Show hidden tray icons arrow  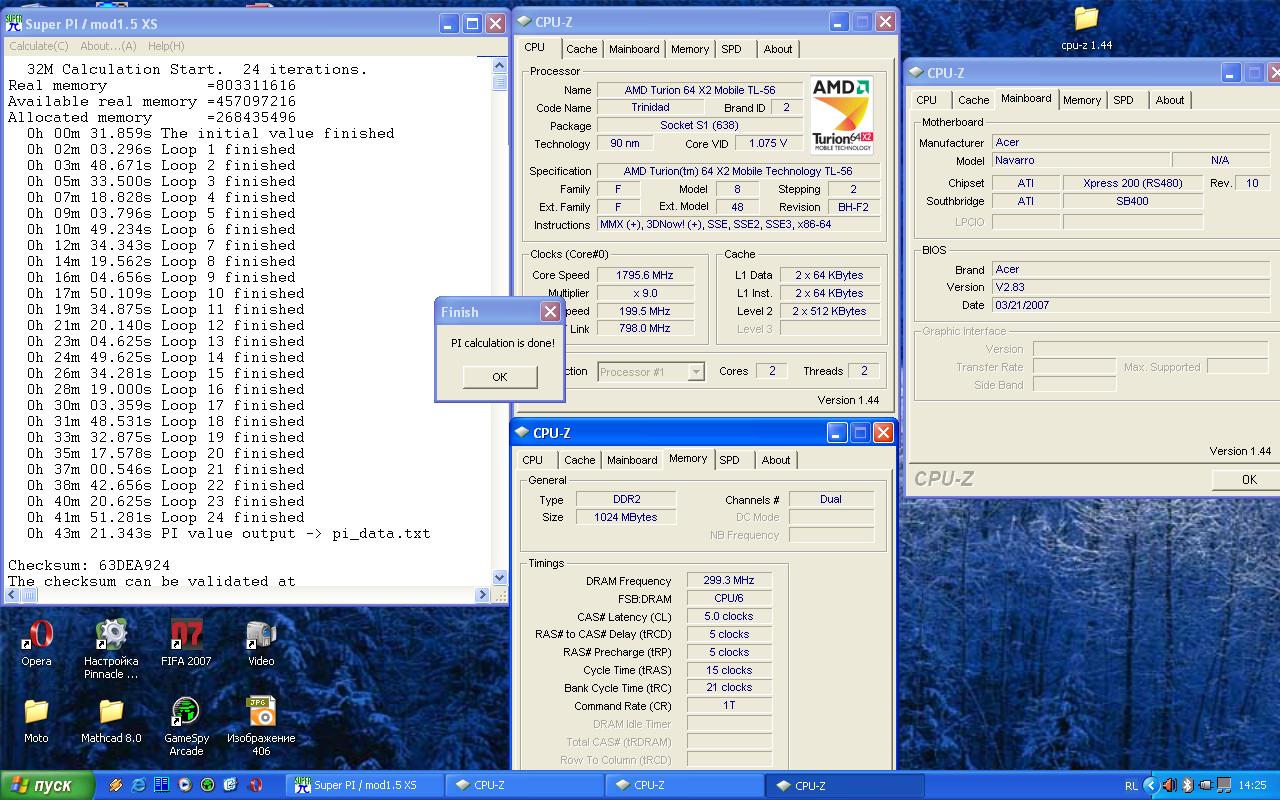tap(1151, 785)
